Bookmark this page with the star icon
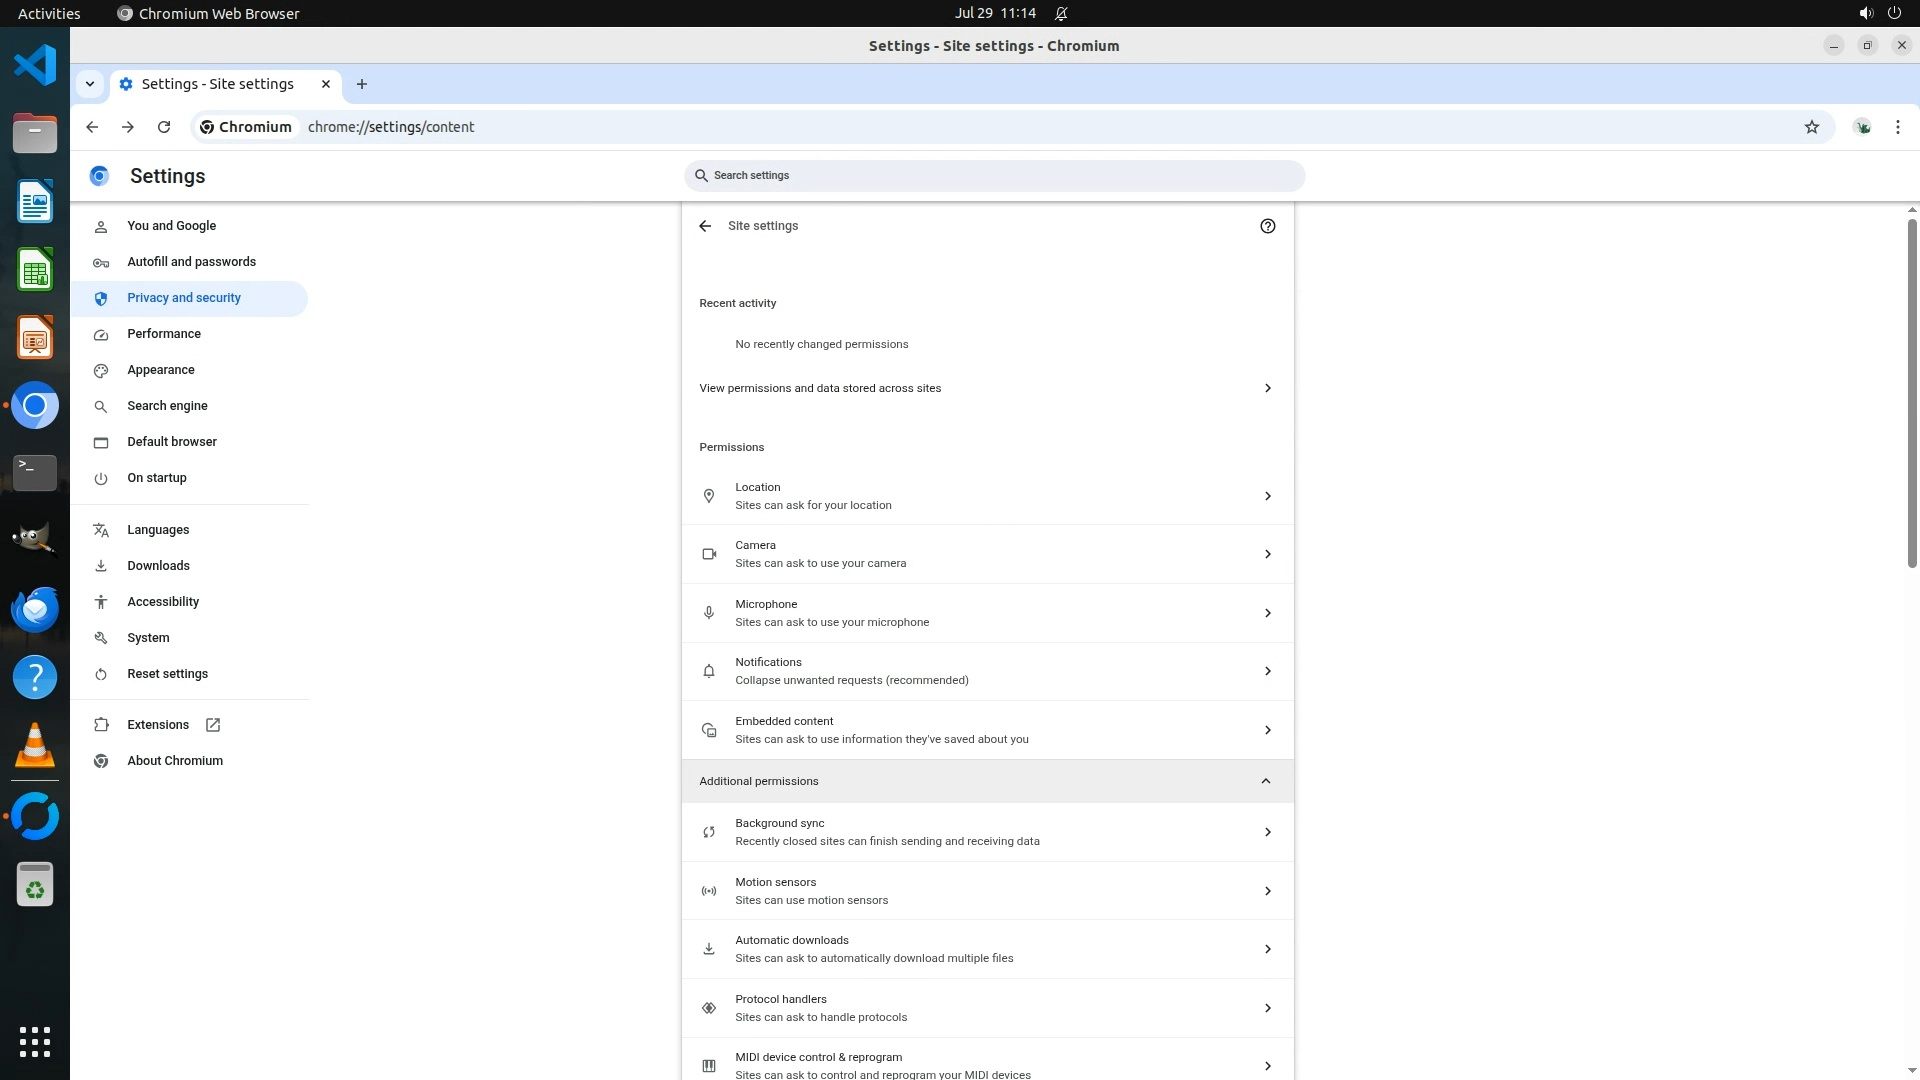Image resolution: width=1920 pixels, height=1080 pixels. pyautogui.click(x=1811, y=127)
